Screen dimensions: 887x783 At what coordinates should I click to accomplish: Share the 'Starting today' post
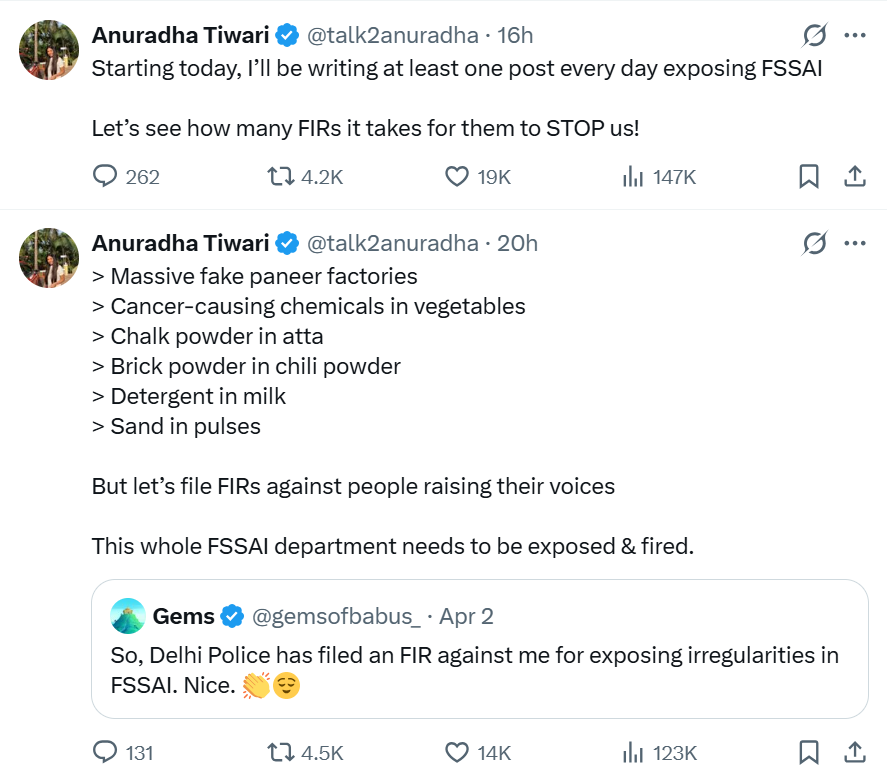click(855, 177)
